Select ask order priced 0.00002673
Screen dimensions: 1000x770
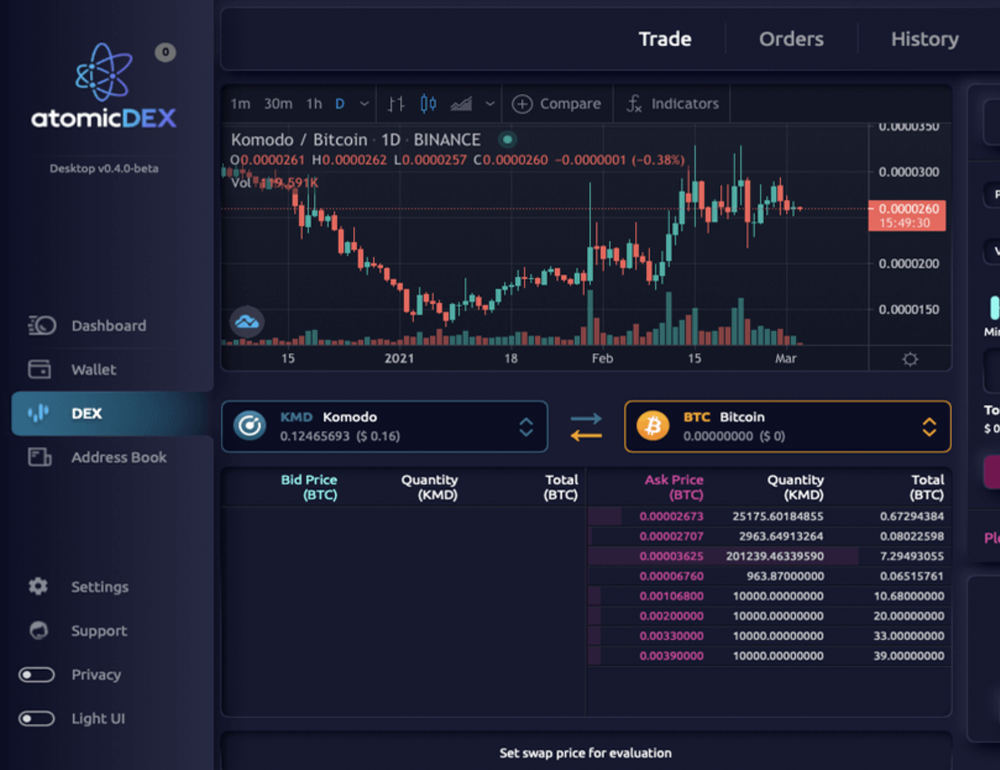(768, 516)
